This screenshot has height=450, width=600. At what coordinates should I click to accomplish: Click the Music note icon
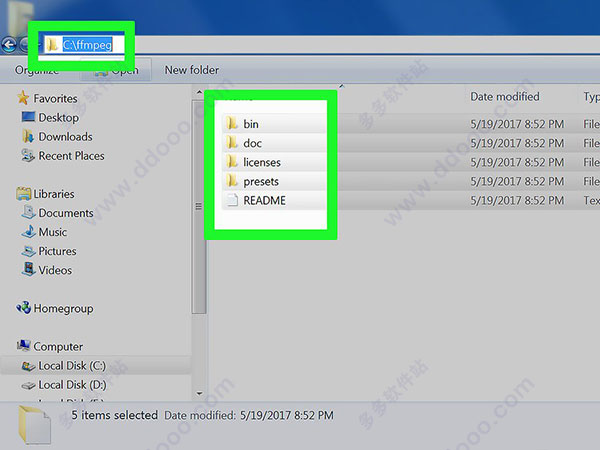tap(28, 232)
